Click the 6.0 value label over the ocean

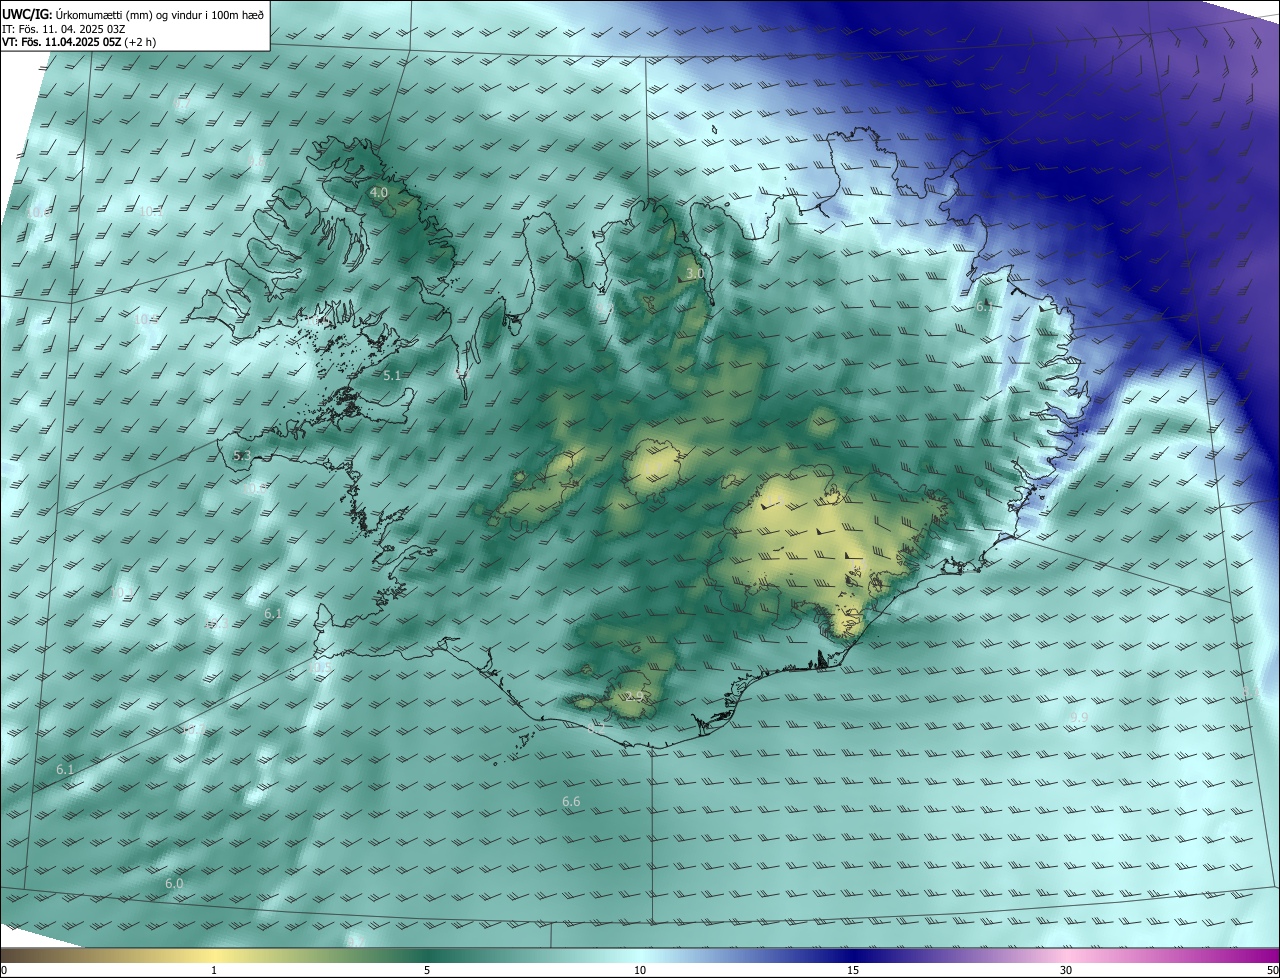point(174,884)
